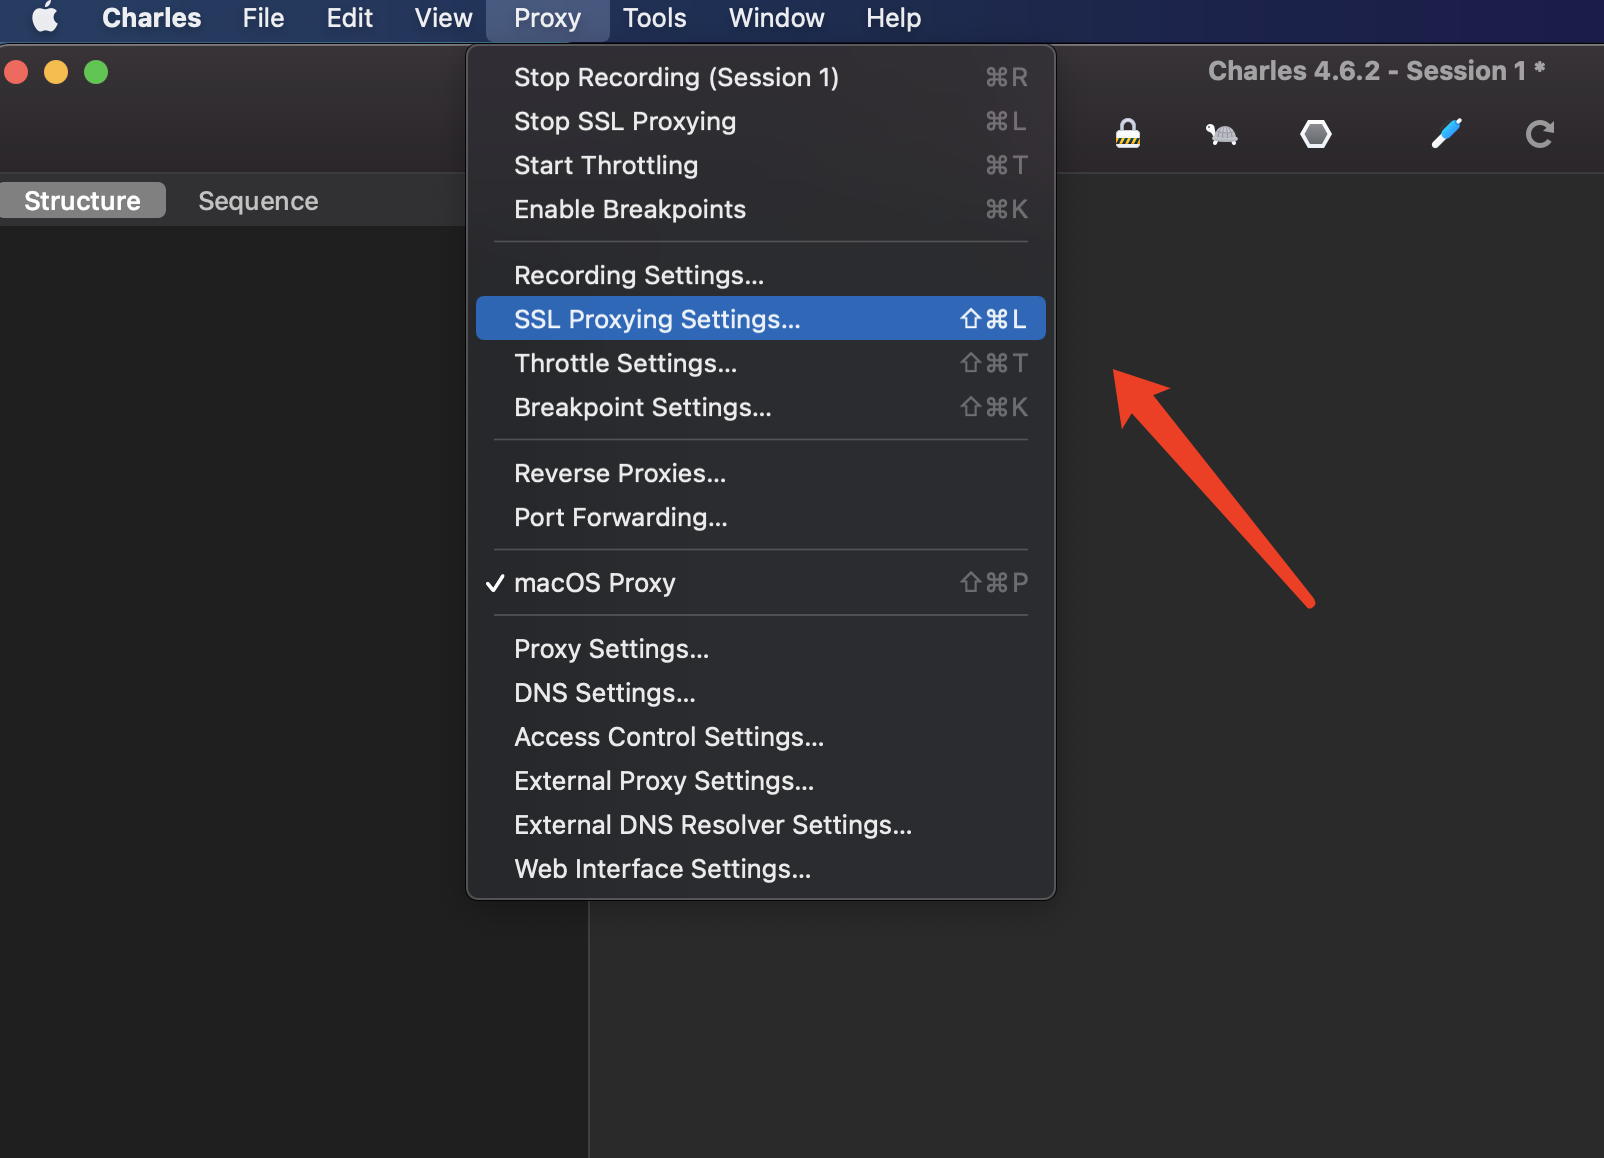The image size is (1604, 1158).
Task: Click the repeat request refresh icon
Action: coord(1540,134)
